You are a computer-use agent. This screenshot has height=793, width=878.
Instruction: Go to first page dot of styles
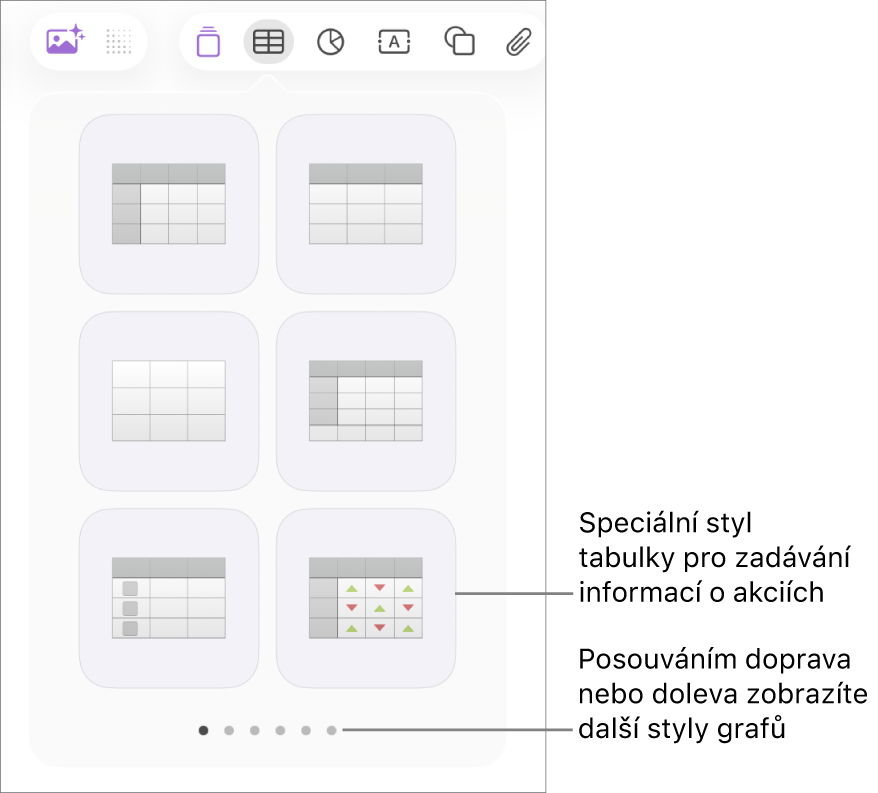203,730
